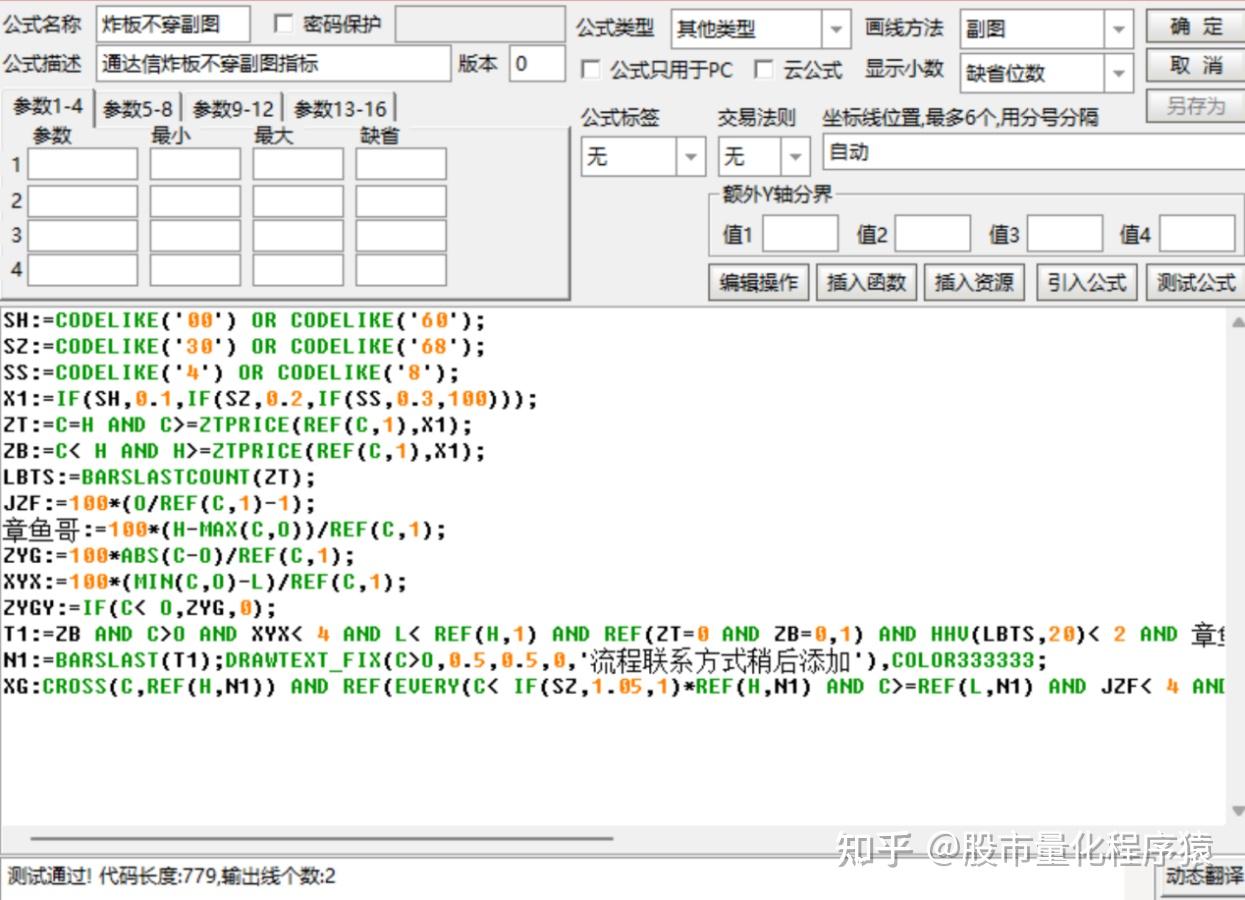Click the 插入资源 button

pos(974,283)
